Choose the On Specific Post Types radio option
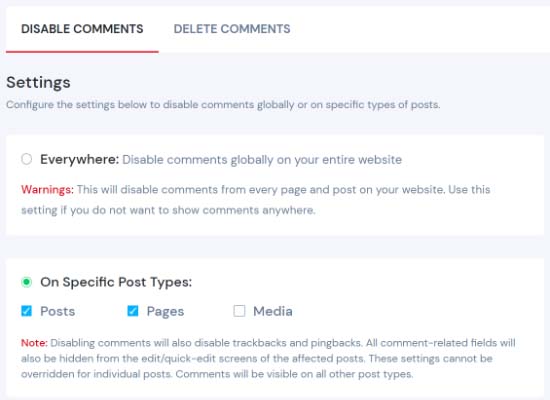Screen dimensions: 550x400 (26, 282)
